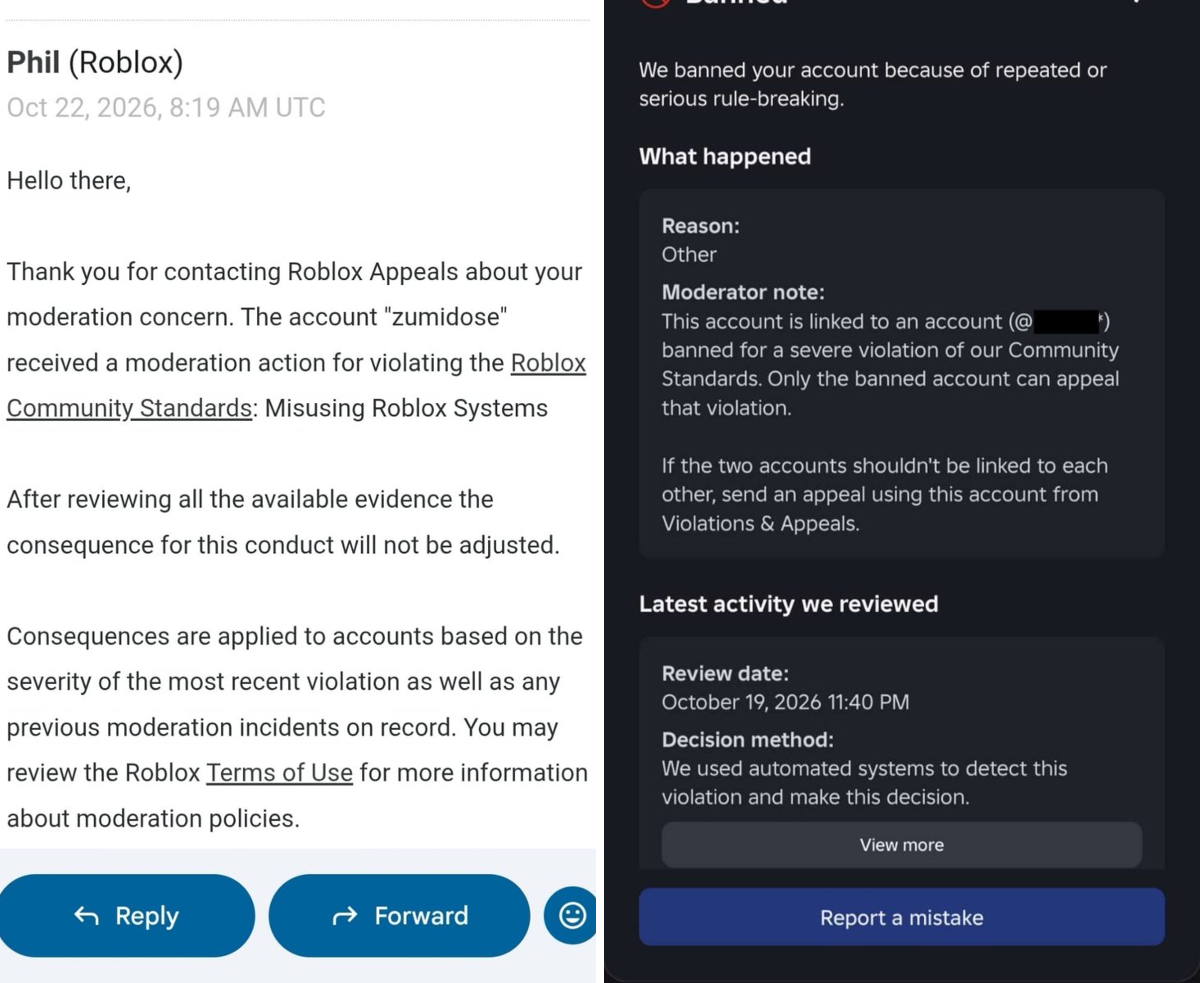
Task: Open the Terms of Use link
Action: [280, 773]
